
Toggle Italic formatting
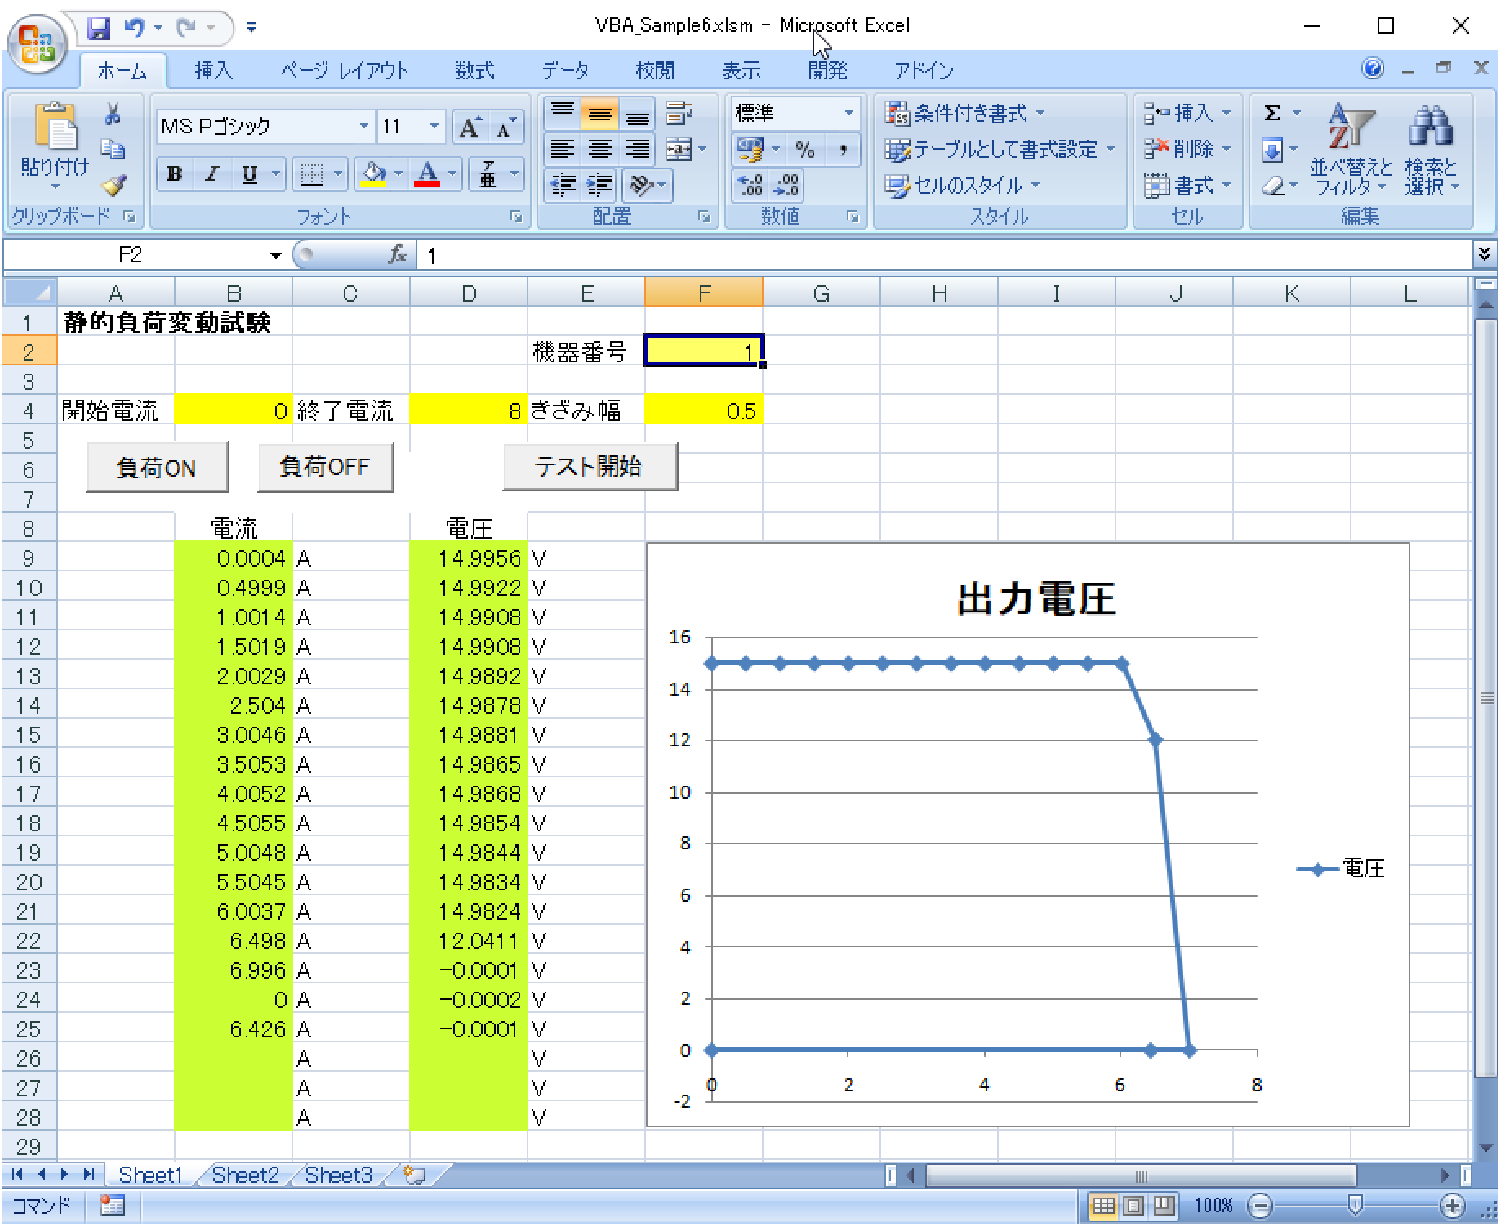click(212, 174)
